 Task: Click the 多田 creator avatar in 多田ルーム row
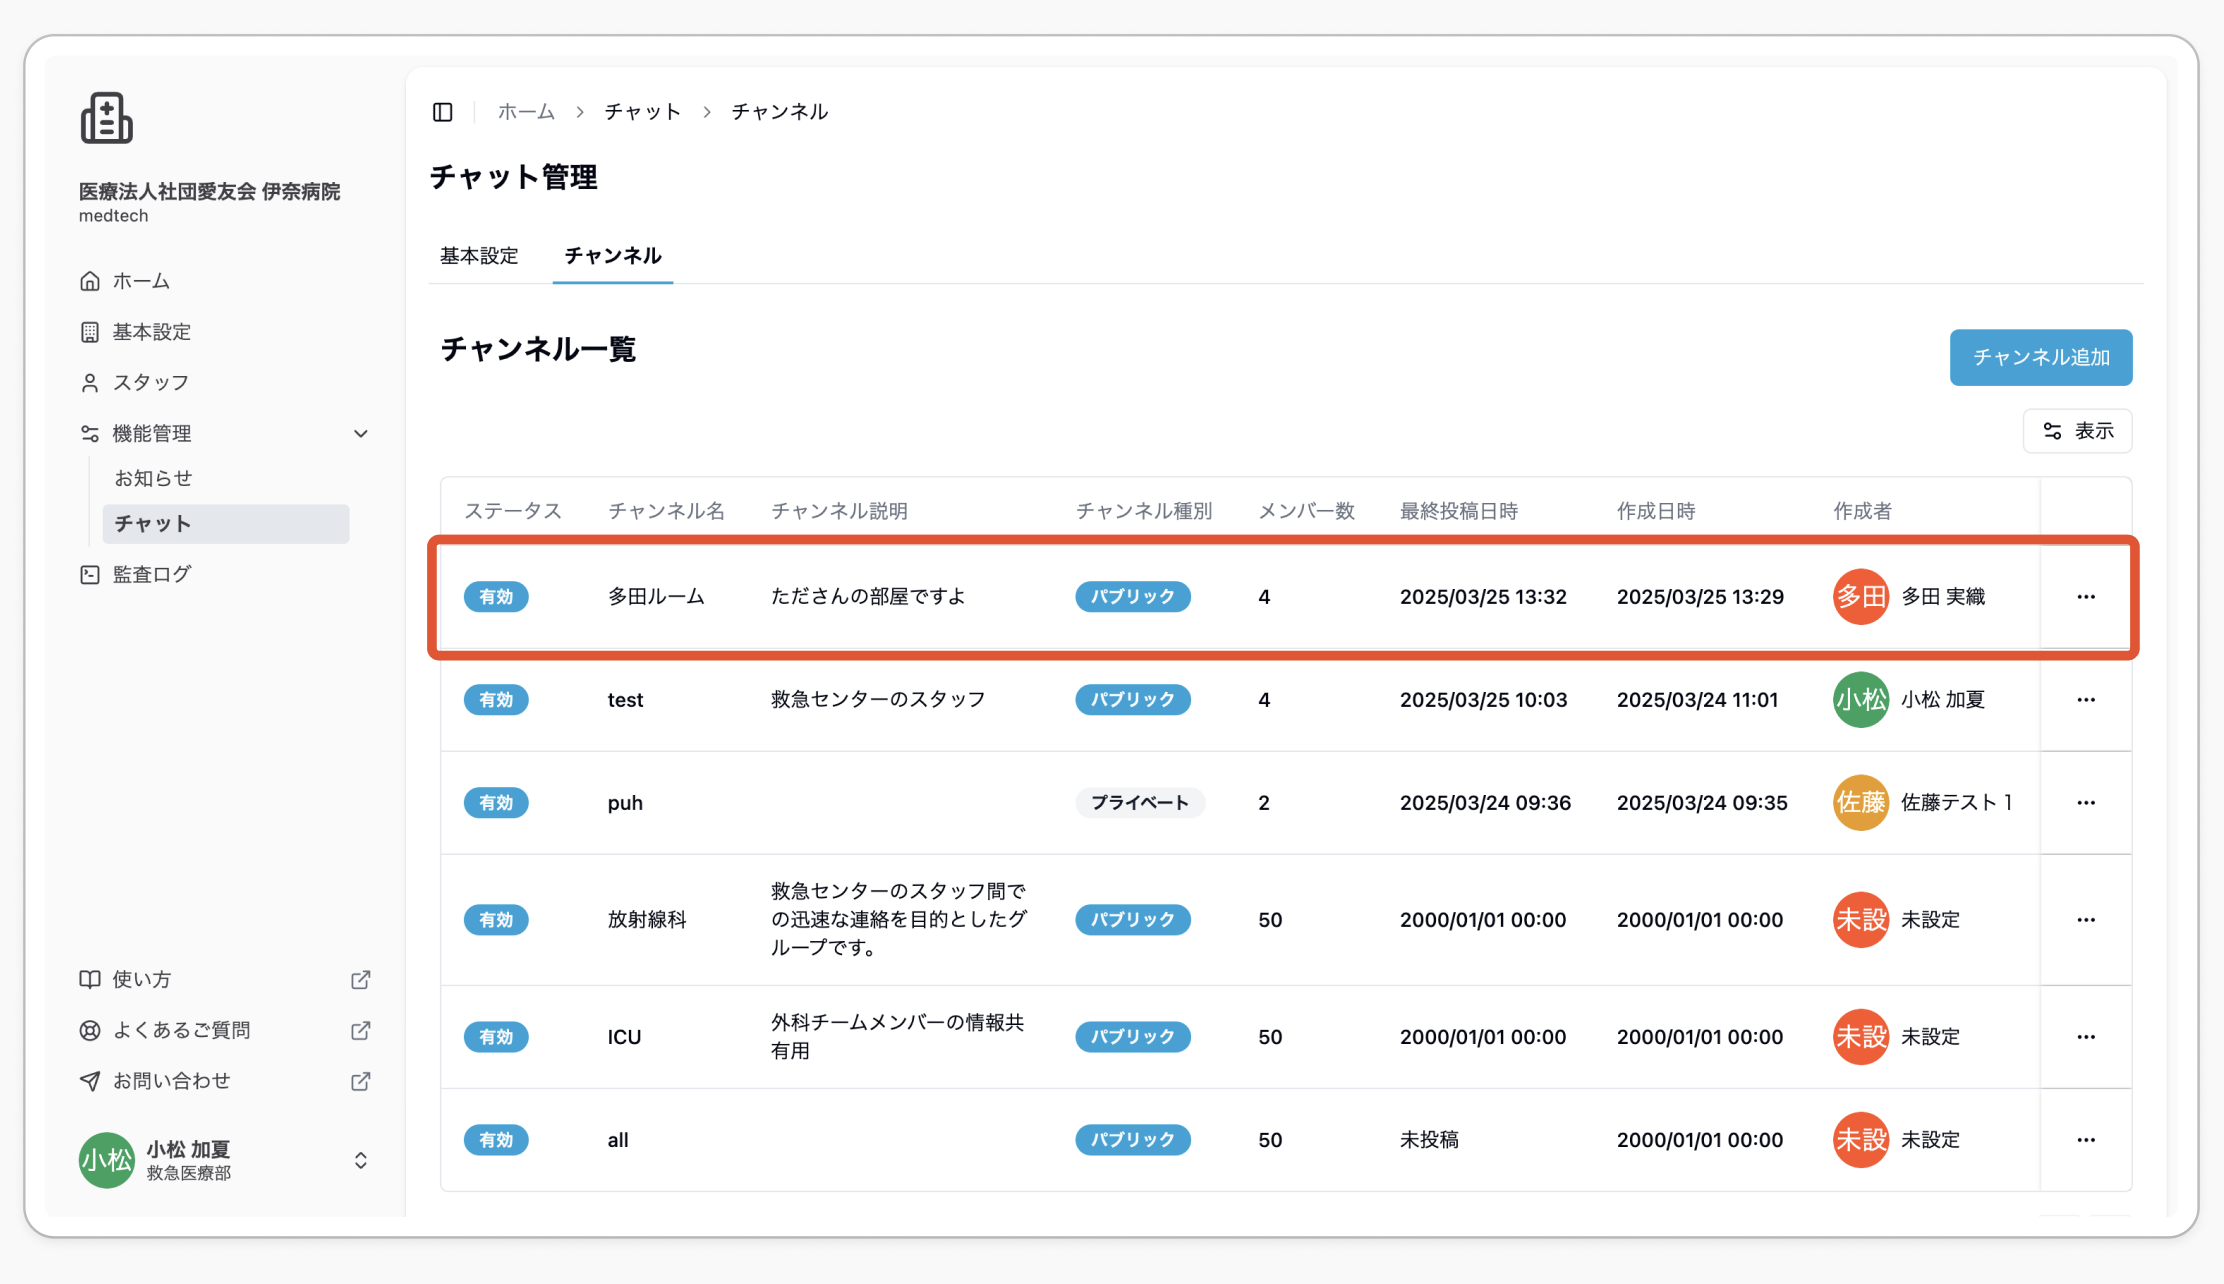(1861, 597)
